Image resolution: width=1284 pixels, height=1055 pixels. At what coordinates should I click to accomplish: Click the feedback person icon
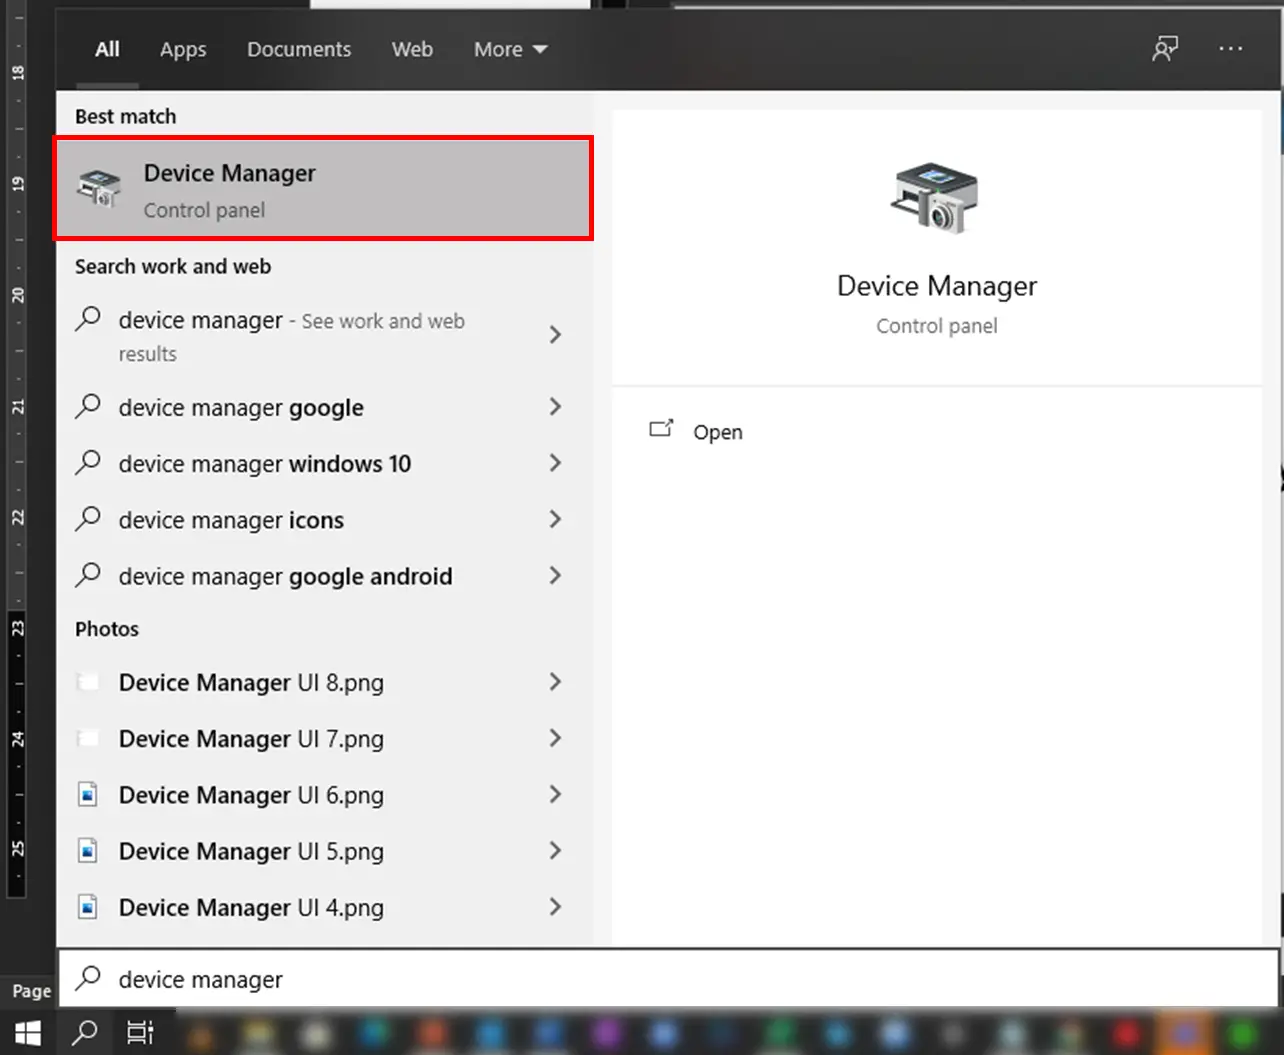coord(1165,49)
